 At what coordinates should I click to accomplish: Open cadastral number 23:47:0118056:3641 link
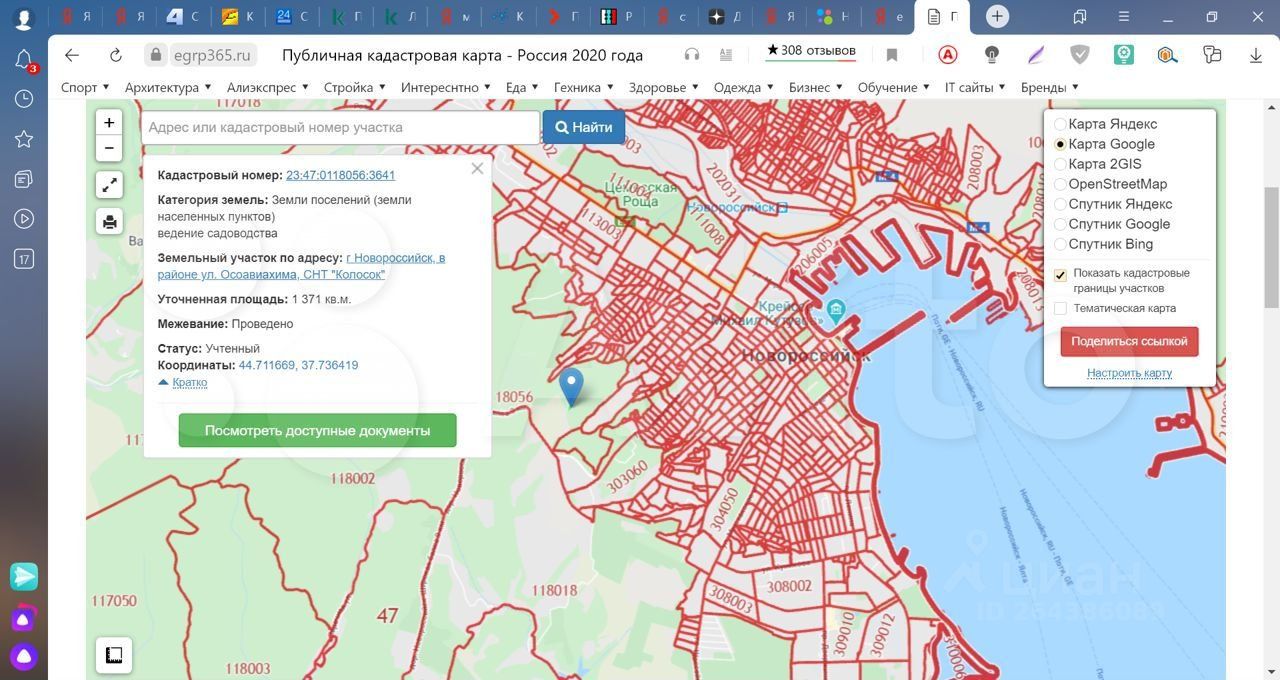coord(340,175)
